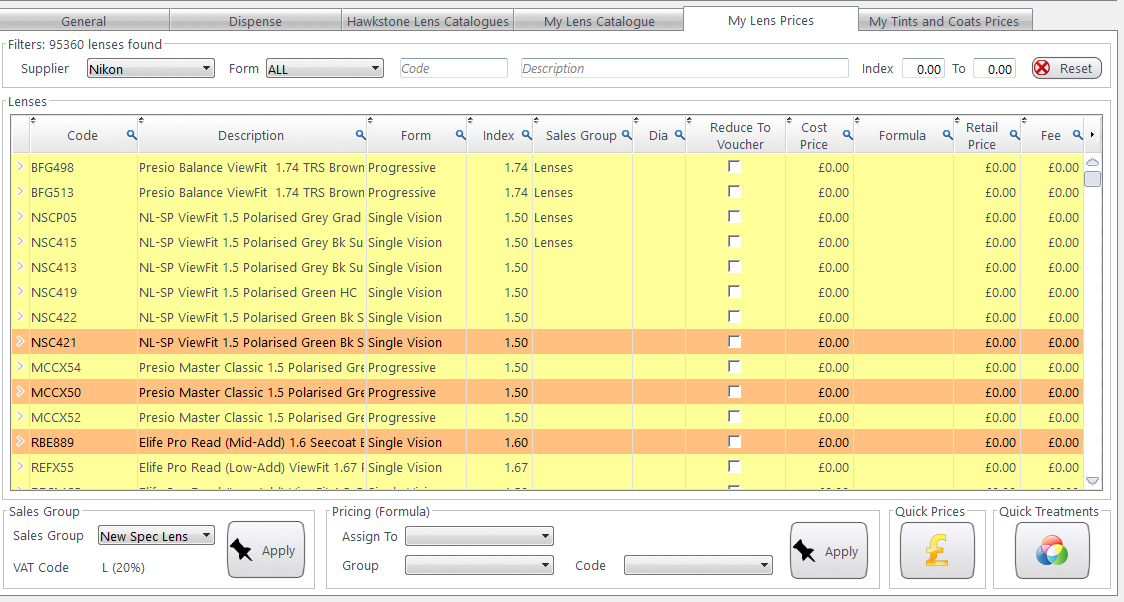Tick Reduce To Voucher for REFX55
The width and height of the screenshot is (1124, 602).
coord(734,467)
